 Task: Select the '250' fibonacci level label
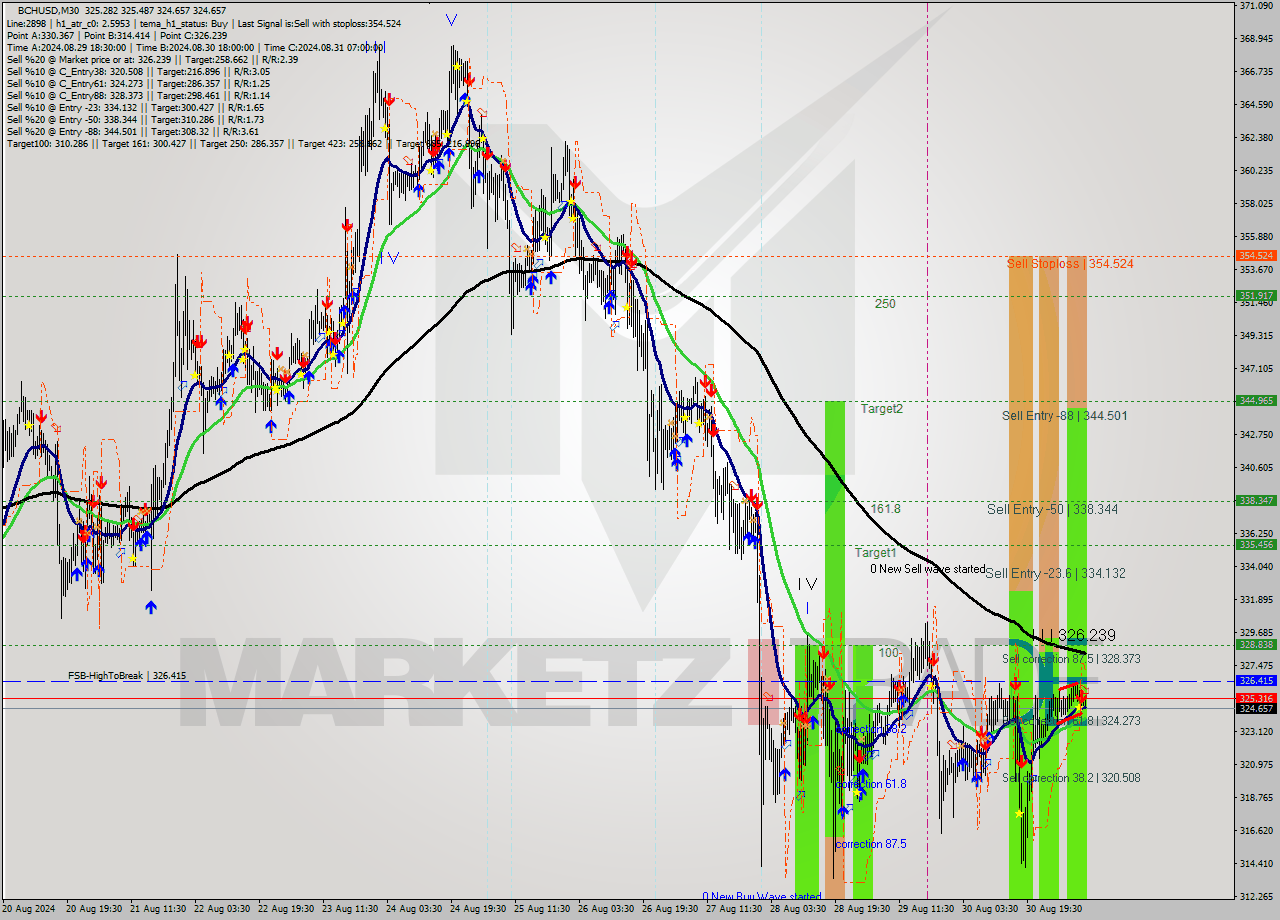click(x=885, y=304)
